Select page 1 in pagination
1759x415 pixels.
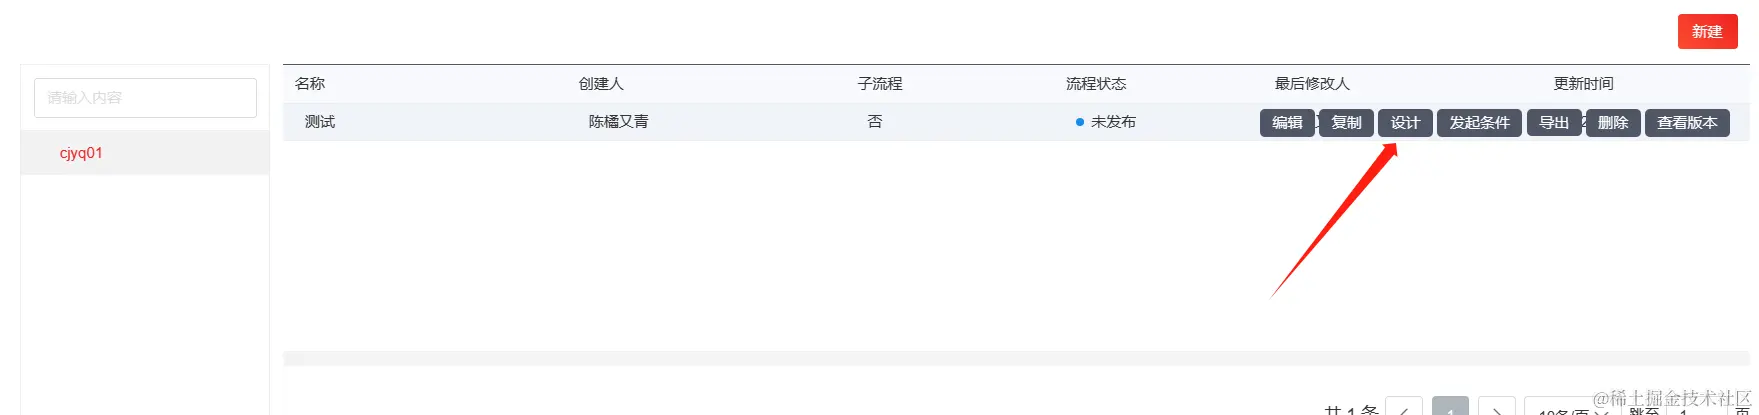1450,408
